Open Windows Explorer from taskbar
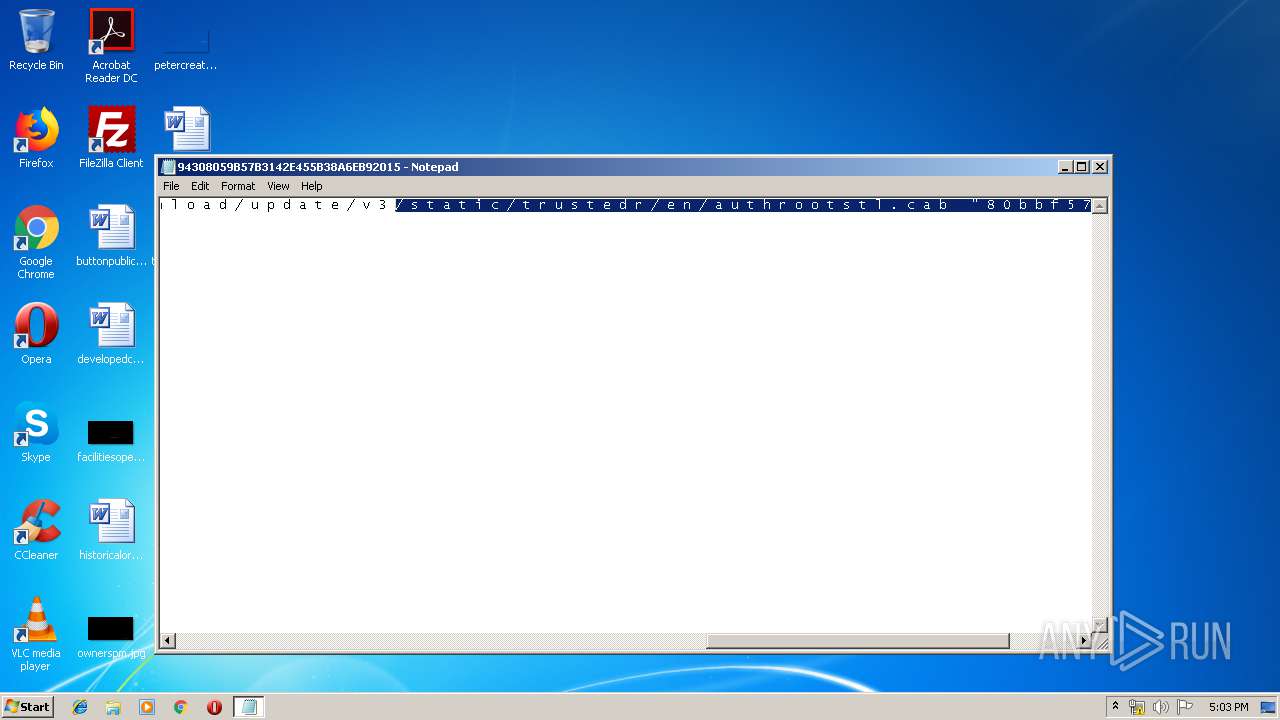 click(113, 707)
